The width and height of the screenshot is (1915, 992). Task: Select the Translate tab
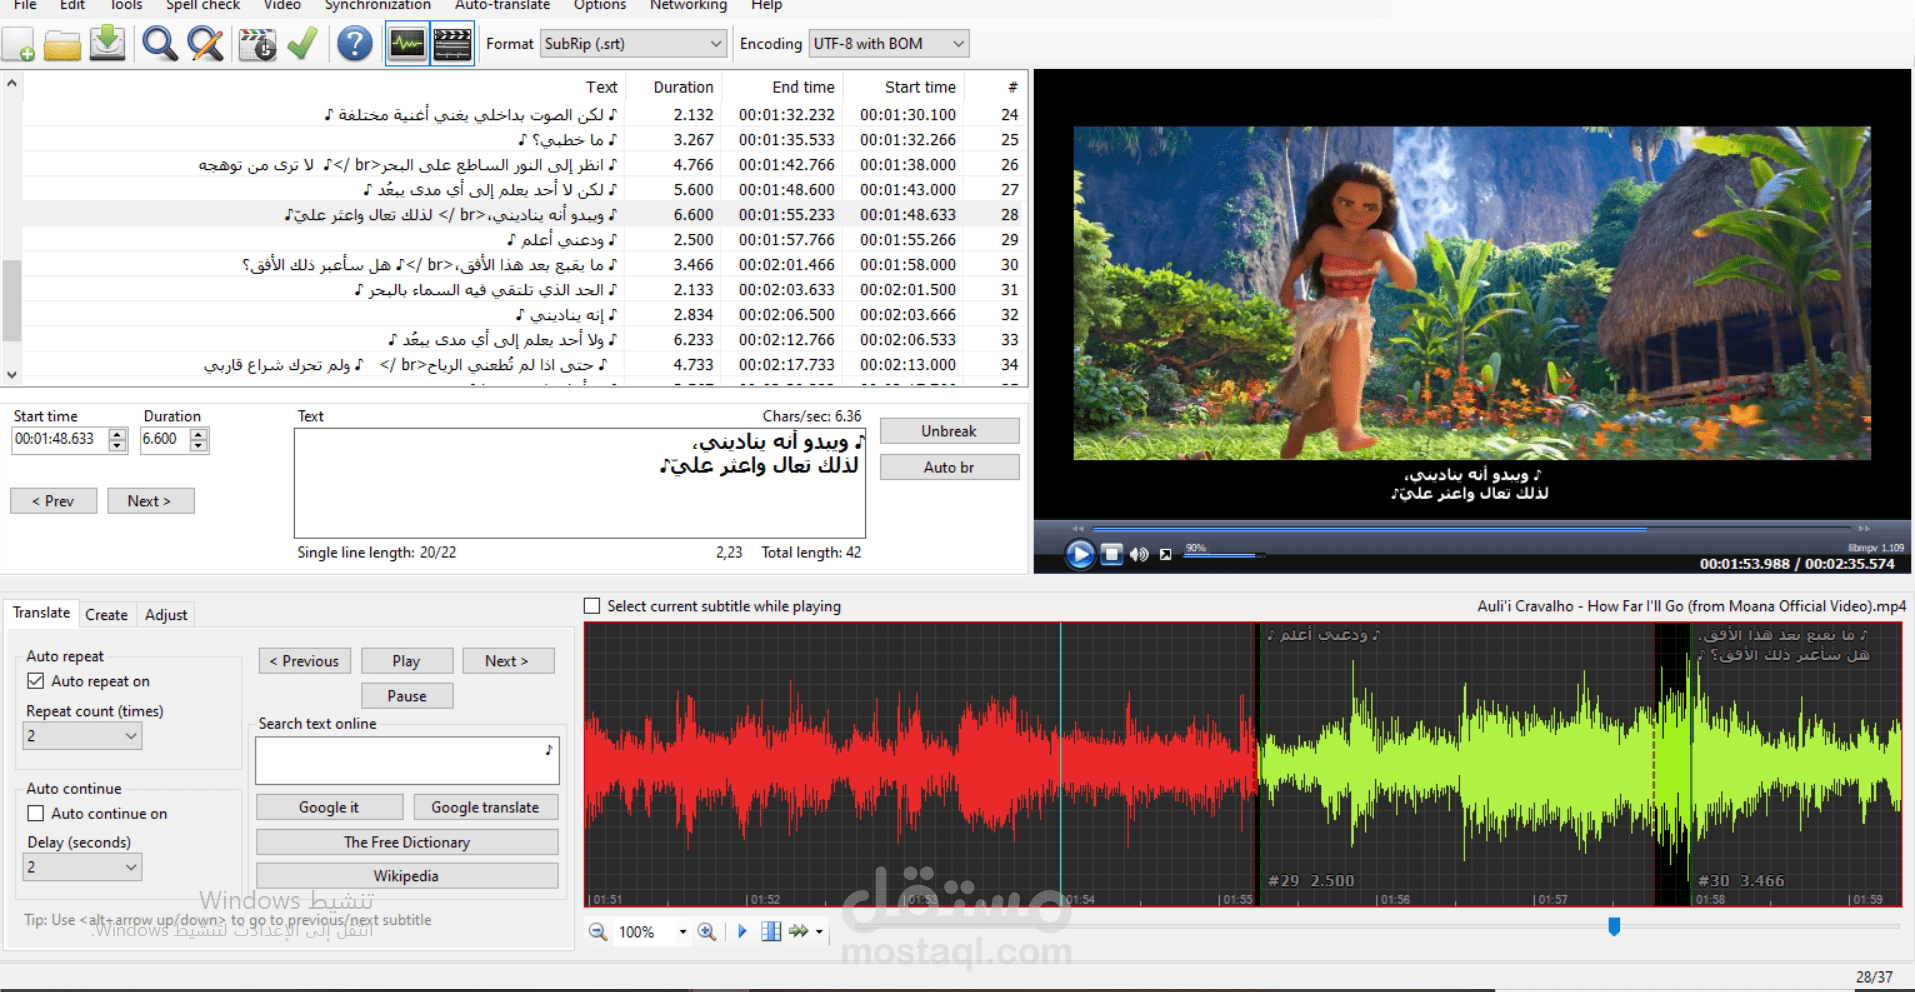41,613
